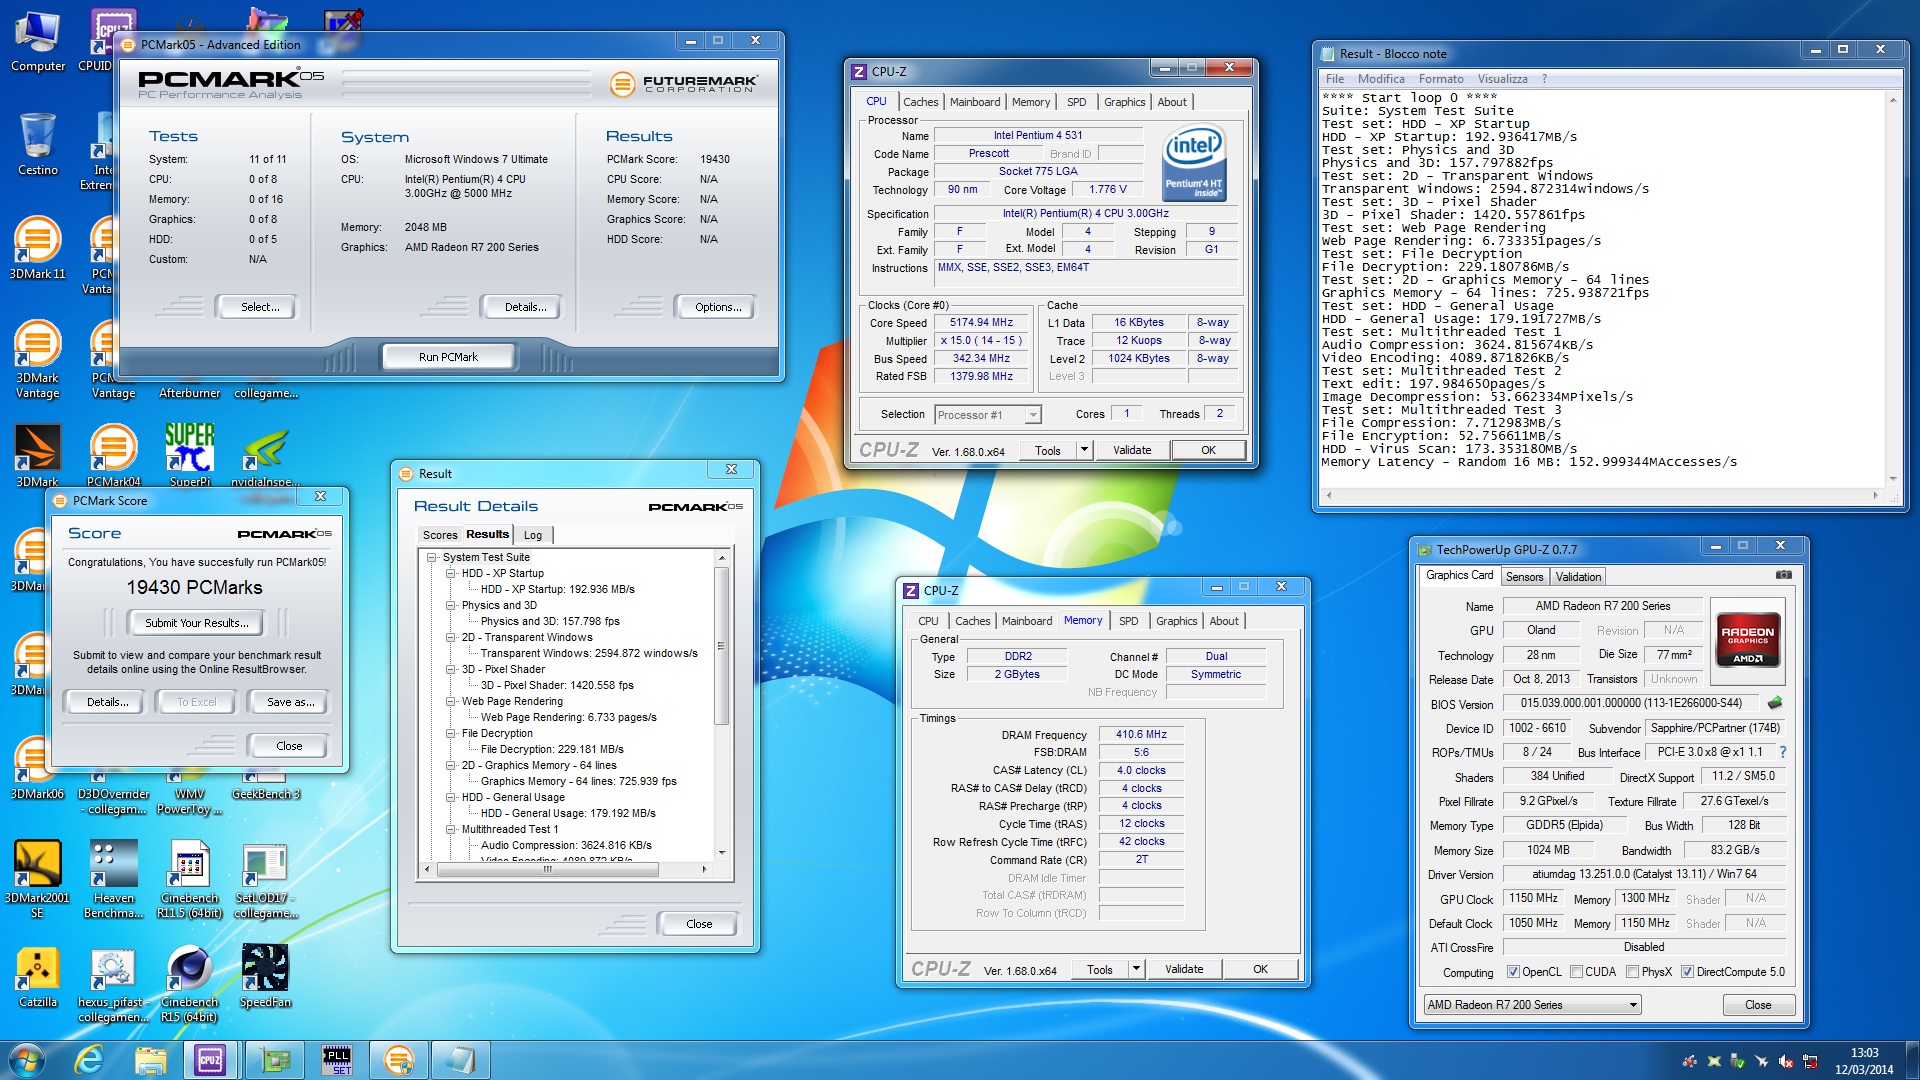Screen dimensions: 1920x1080
Task: Open Internet Explorer from the taskbar
Action: coord(90,1059)
